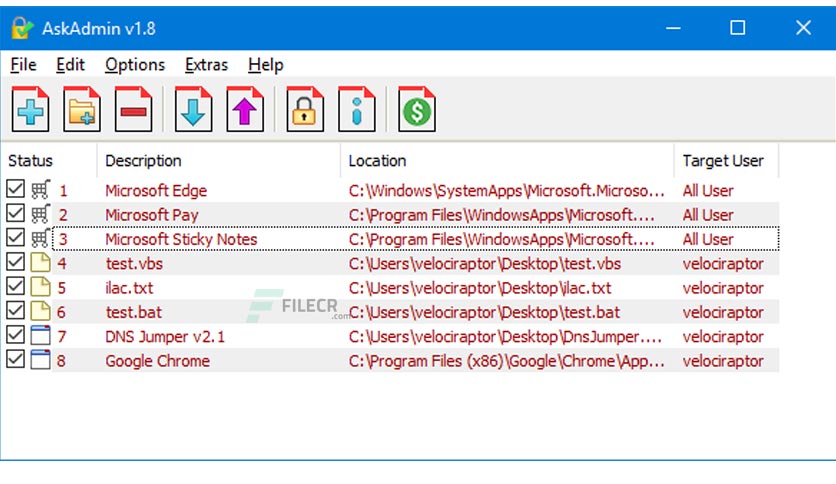Select the ilac.txt description entry
The image size is (836, 484).
(129, 288)
